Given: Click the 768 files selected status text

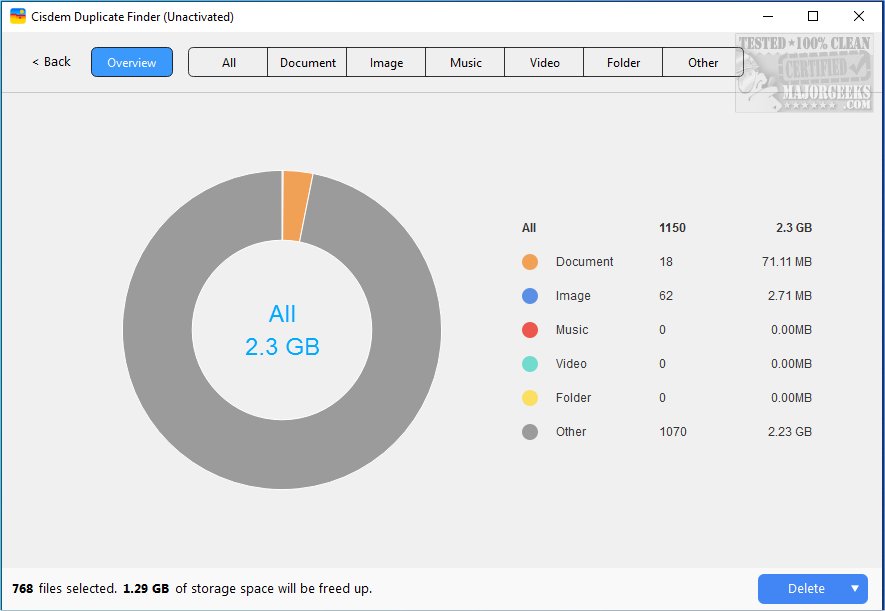Looking at the screenshot, I should point(64,588).
